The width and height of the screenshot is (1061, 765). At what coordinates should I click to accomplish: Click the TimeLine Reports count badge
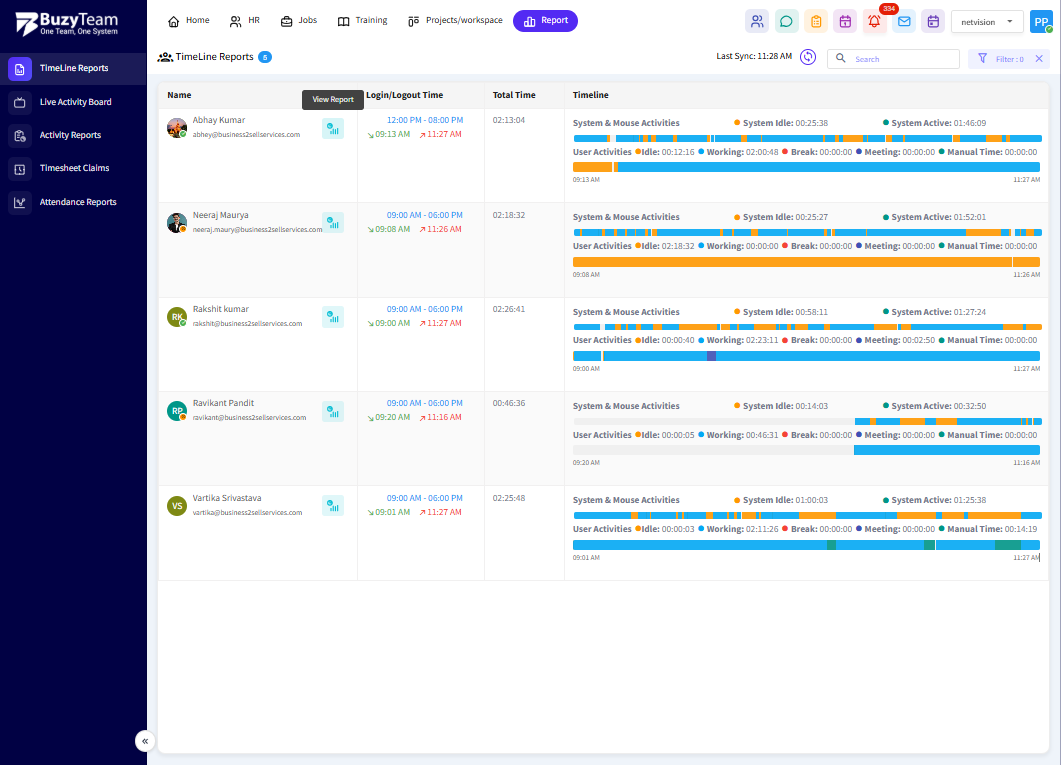point(265,57)
